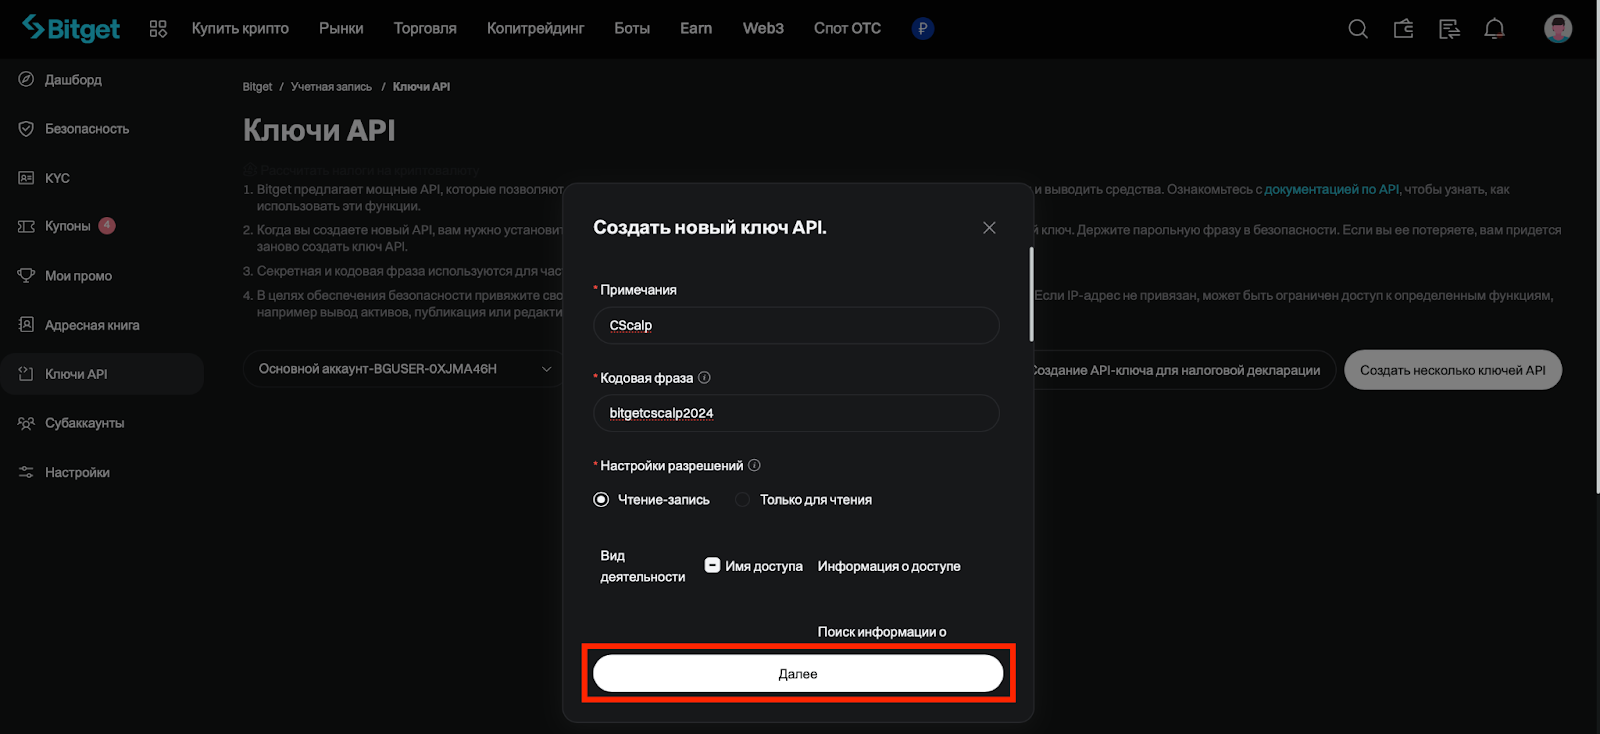Show info tooltip for Настройки разрешений
This screenshot has height=734, width=1600.
(754, 465)
